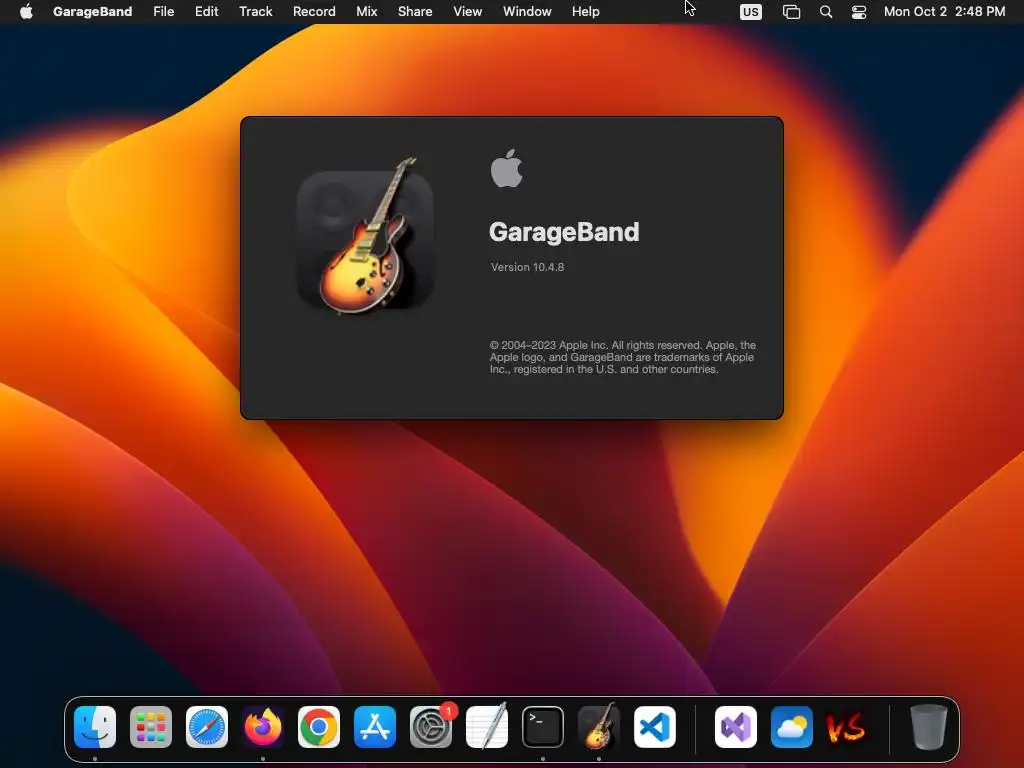Open the Window menu
1024x768 pixels.
pyautogui.click(x=527, y=11)
